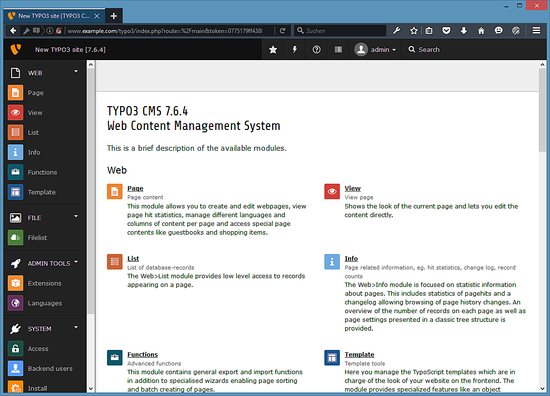Open the flush caches lightning icon
The height and width of the screenshot is (396, 550).
[295, 49]
